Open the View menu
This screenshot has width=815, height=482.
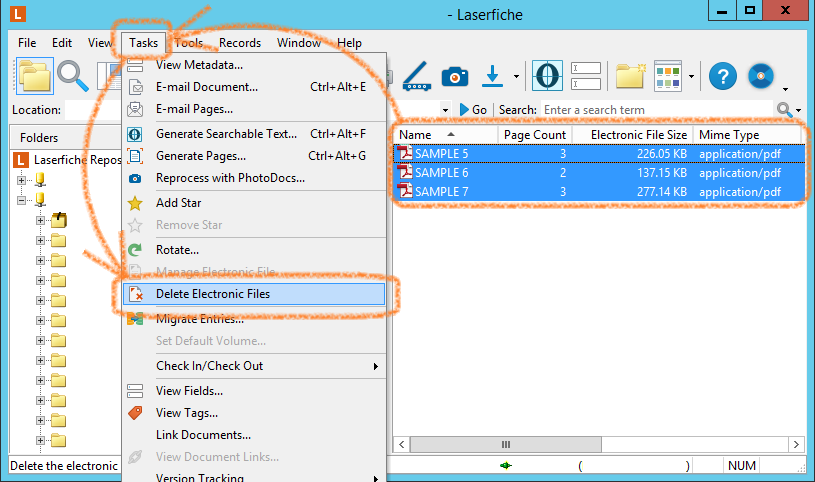[x=100, y=43]
